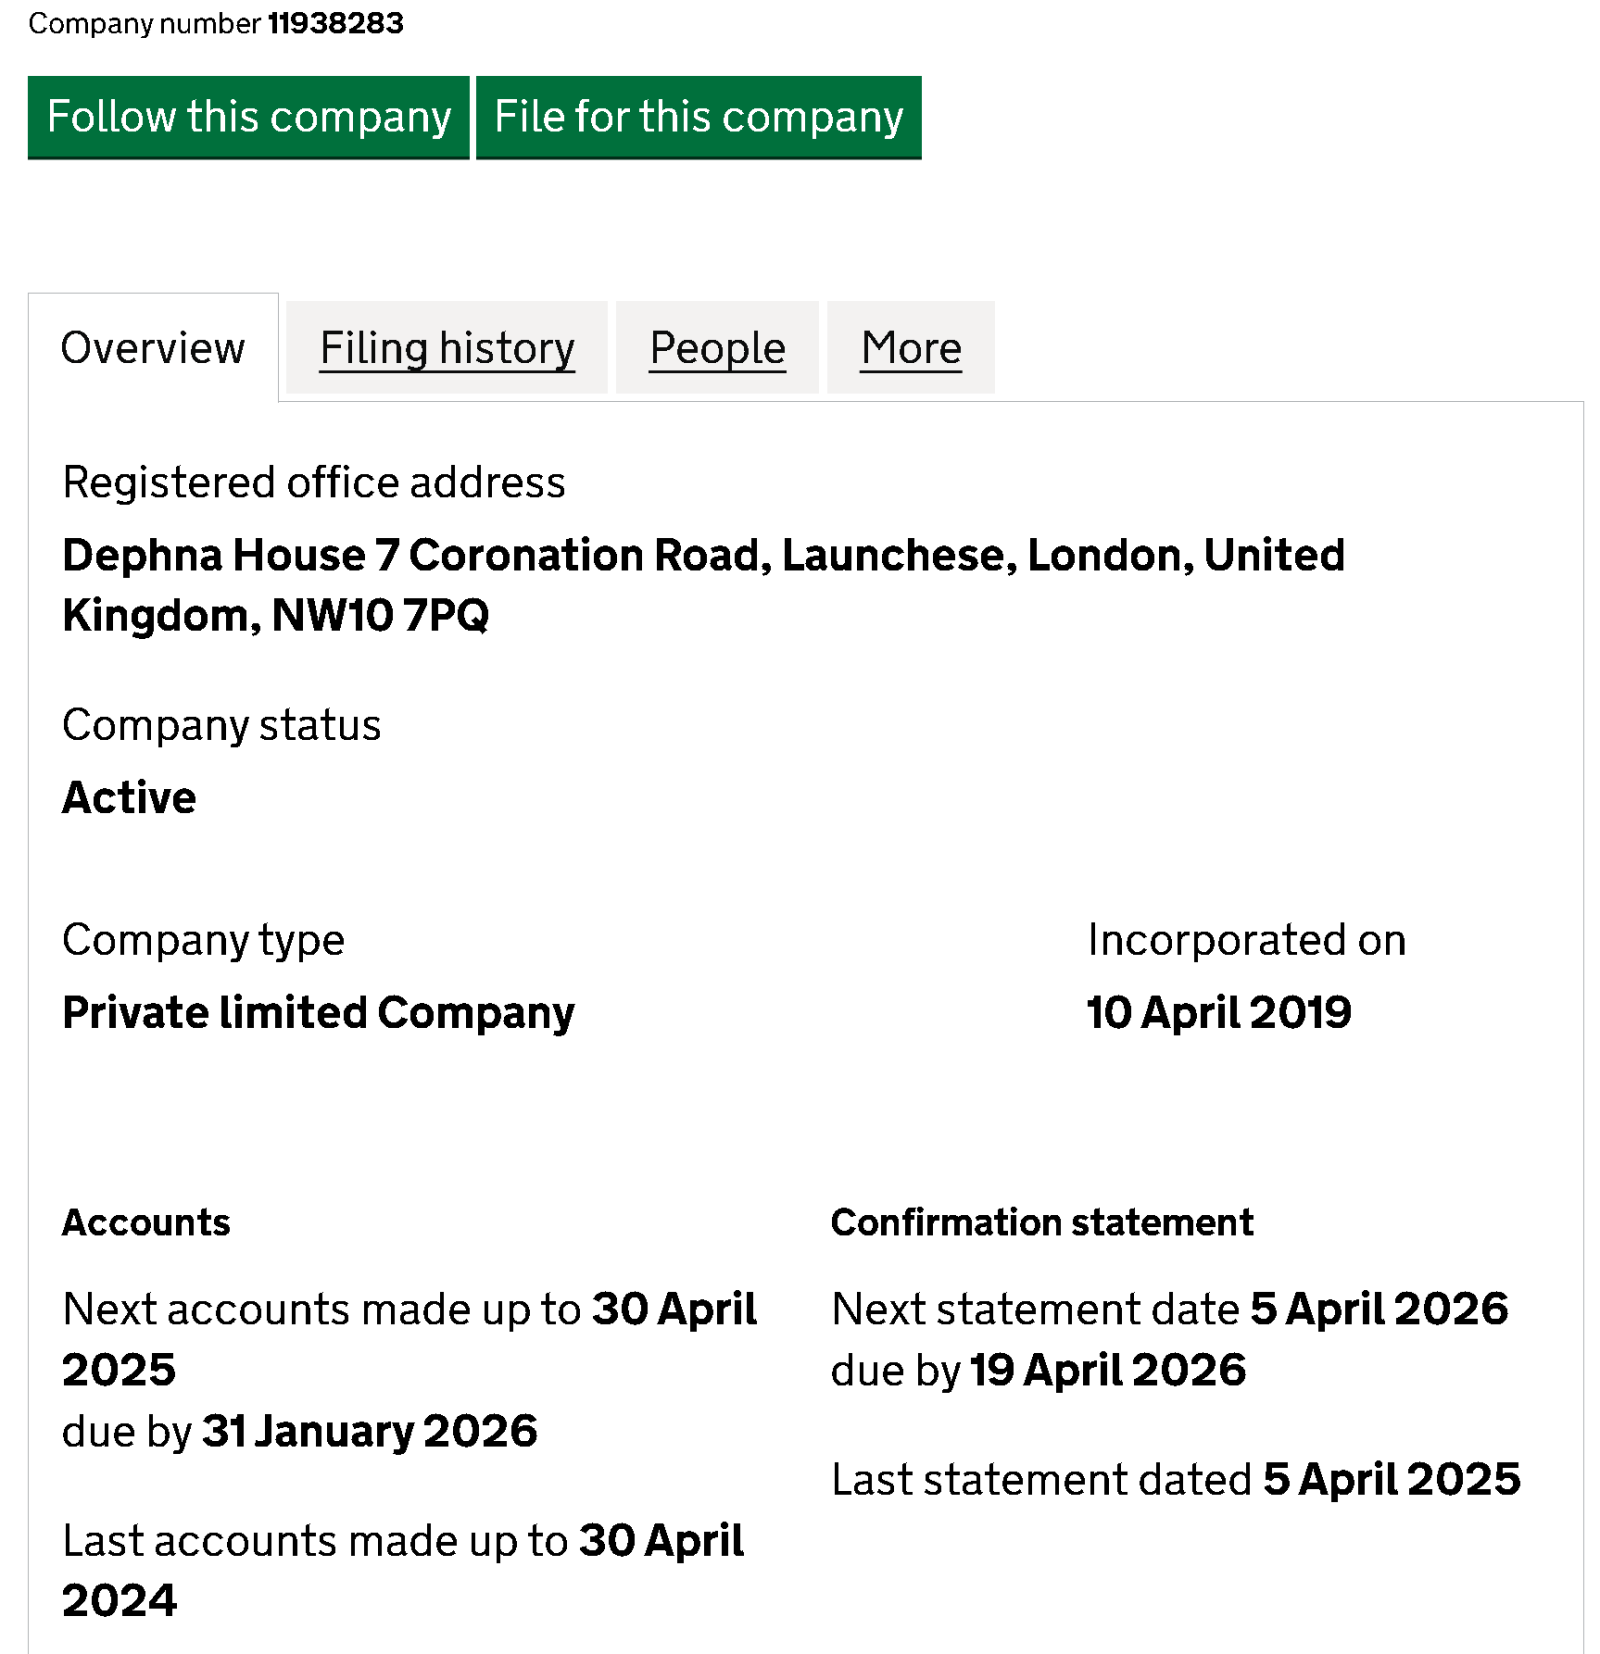Click the Follow this company button

[248, 117]
